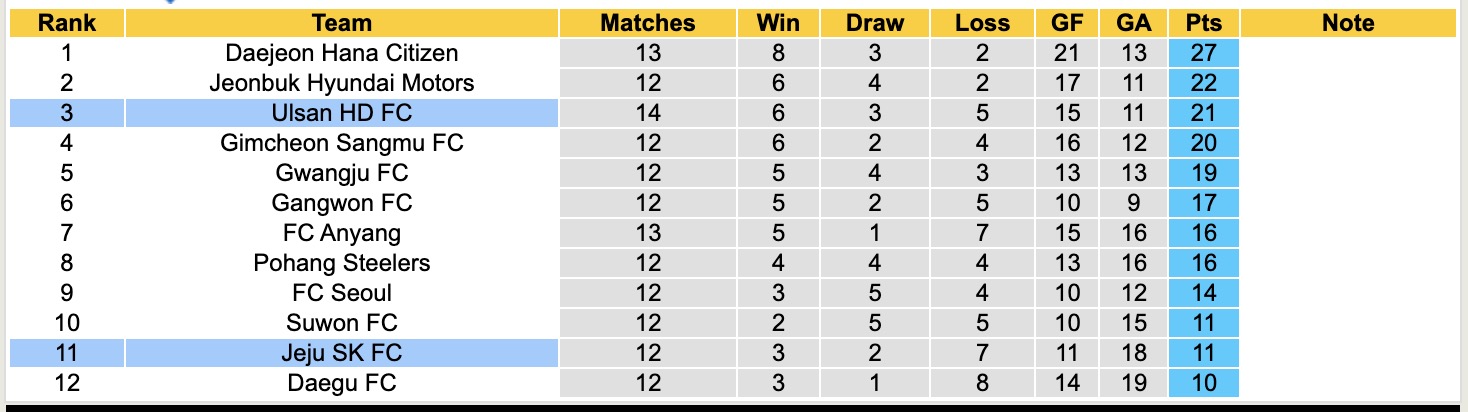1468x412 pixels.
Task: Click the Matches column header
Action: pos(648,23)
